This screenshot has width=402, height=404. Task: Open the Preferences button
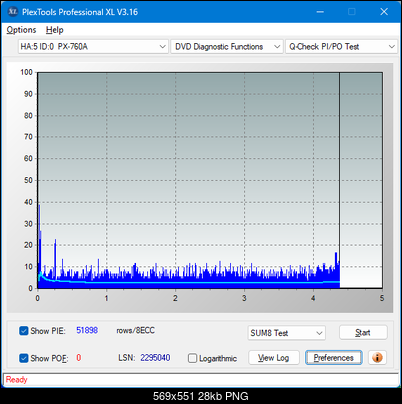[x=334, y=358]
